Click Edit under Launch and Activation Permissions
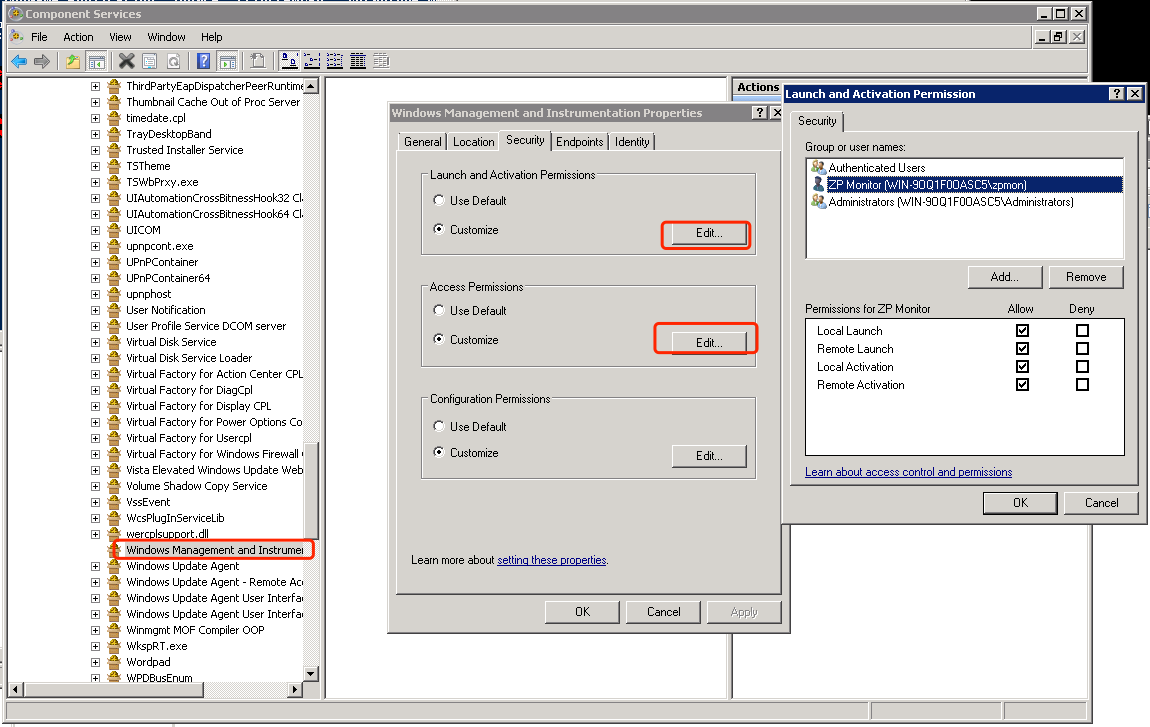Screen dimensions: 1150x727 click(x=708, y=233)
